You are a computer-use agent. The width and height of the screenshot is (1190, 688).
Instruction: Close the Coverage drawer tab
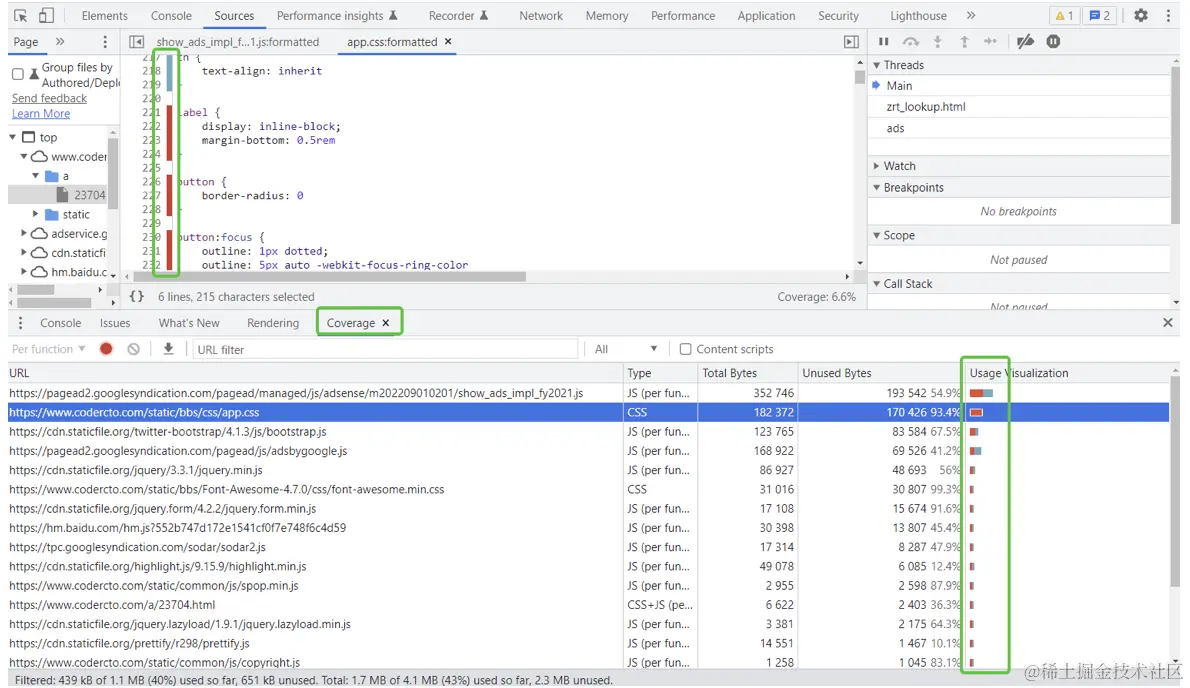(386, 323)
